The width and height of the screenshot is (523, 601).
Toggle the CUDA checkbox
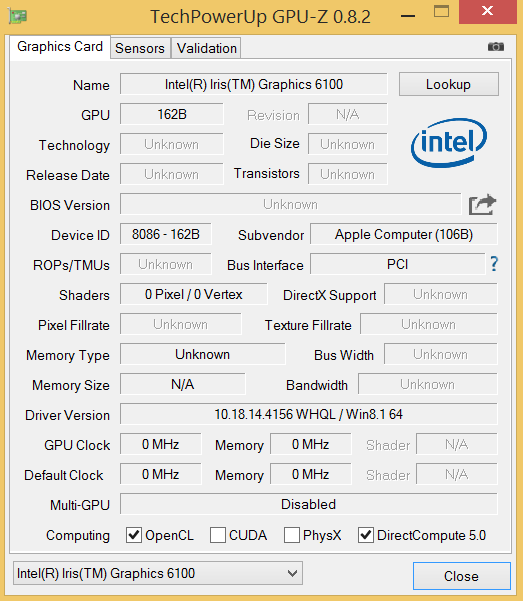tap(218, 535)
